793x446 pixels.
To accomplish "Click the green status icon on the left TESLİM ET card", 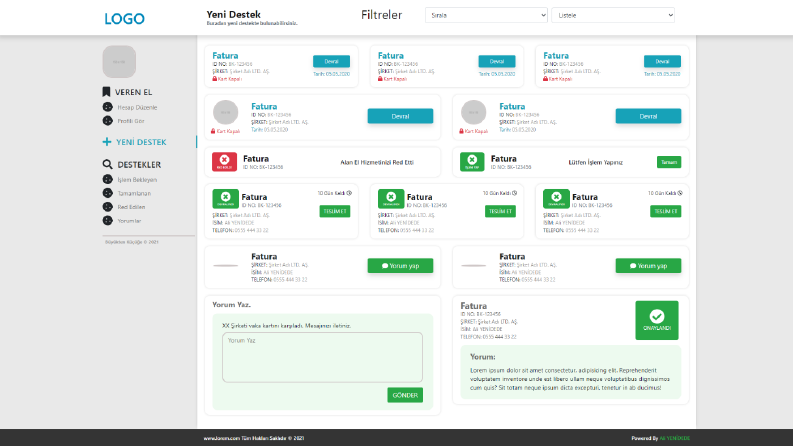I will [226, 199].
